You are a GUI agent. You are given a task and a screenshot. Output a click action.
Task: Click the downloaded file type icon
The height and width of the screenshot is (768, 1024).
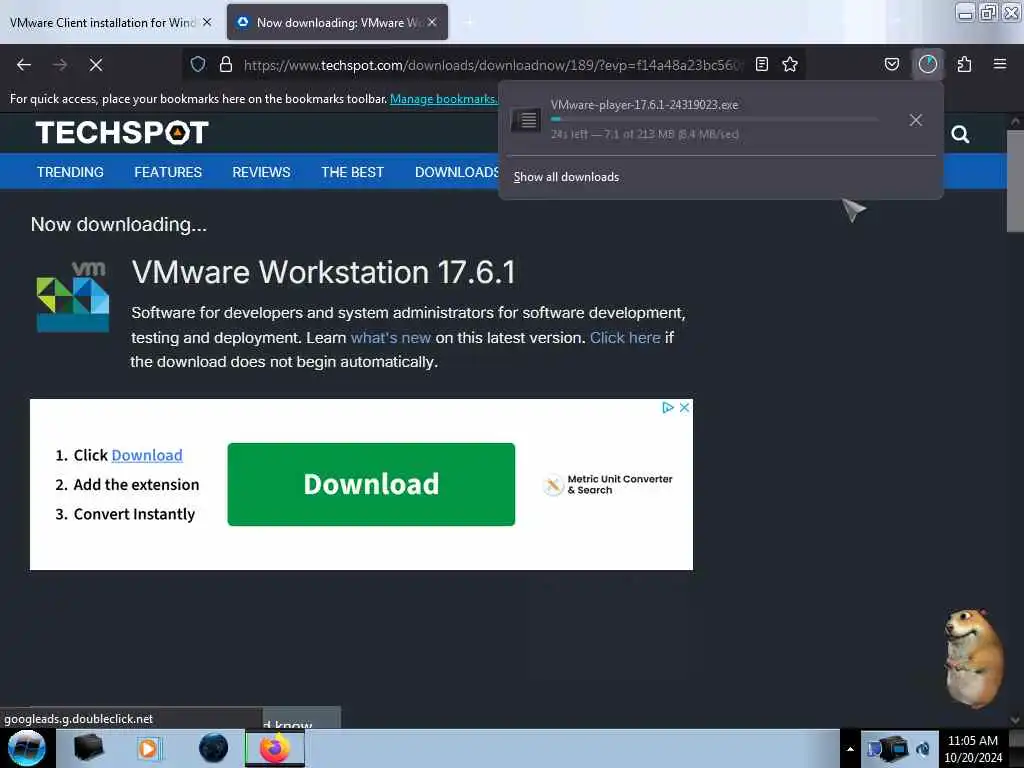click(526, 120)
